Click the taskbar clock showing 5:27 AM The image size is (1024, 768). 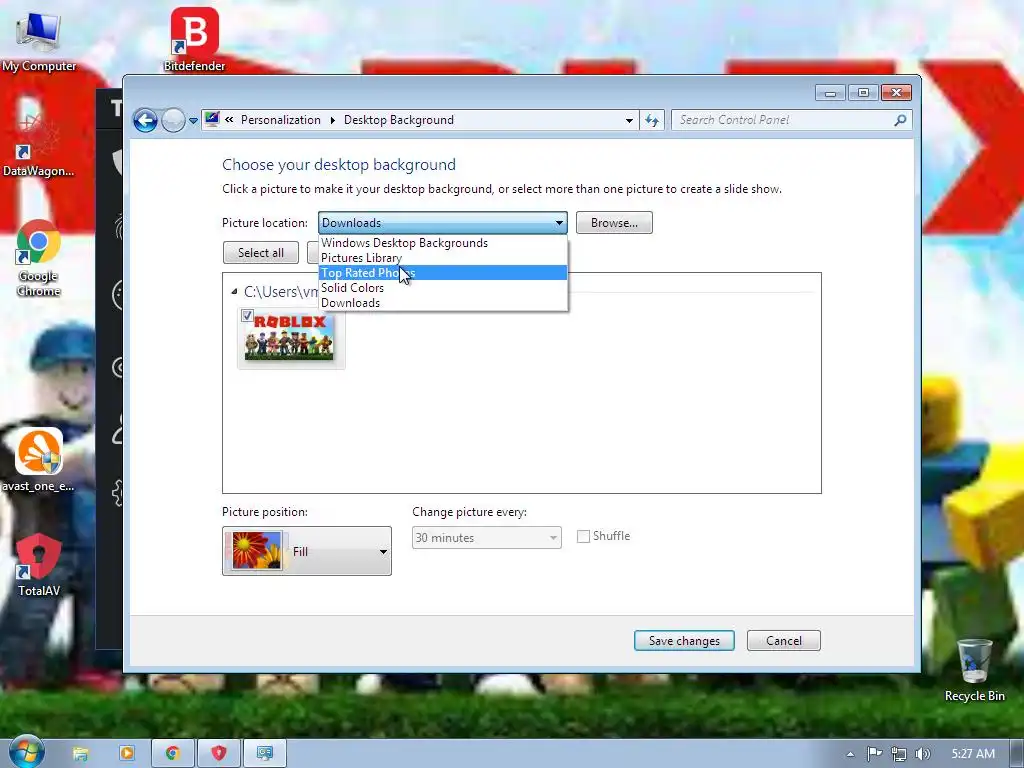click(972, 754)
